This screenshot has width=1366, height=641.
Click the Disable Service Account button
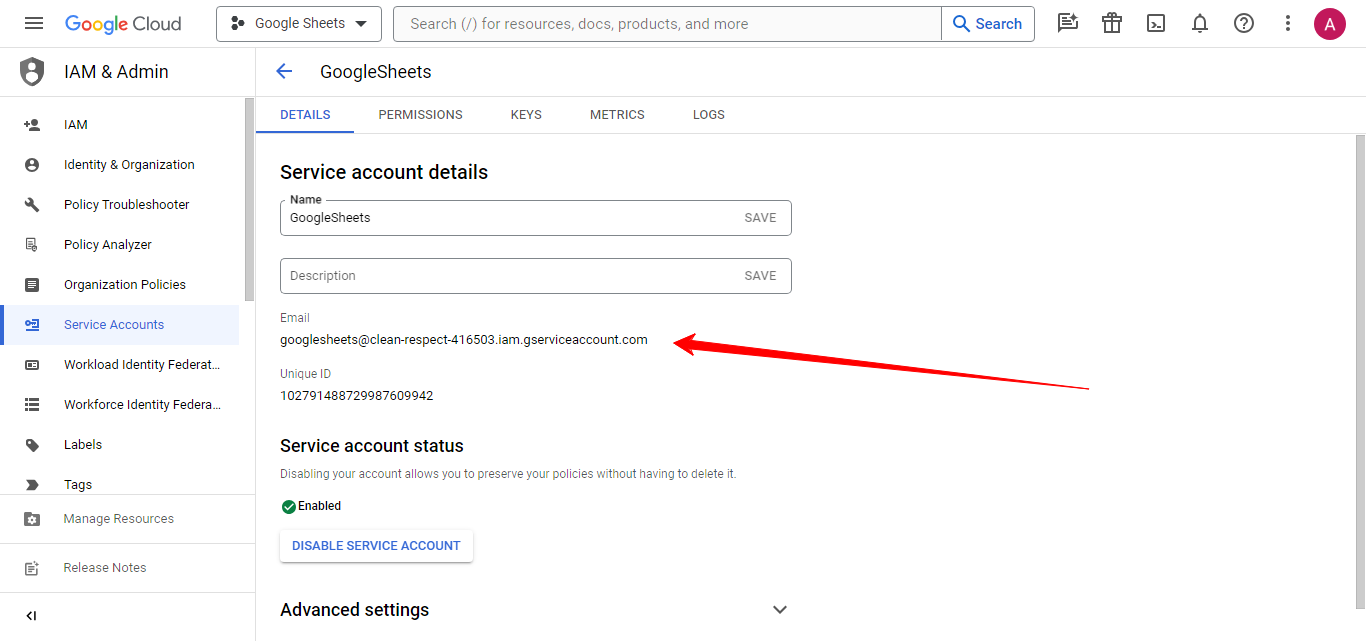coord(376,546)
